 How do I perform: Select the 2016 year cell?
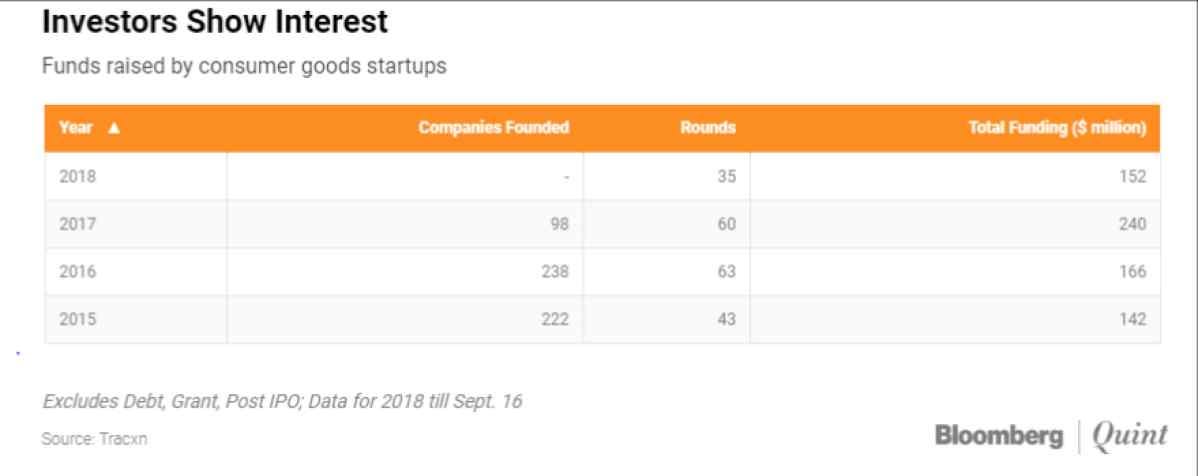coord(136,272)
